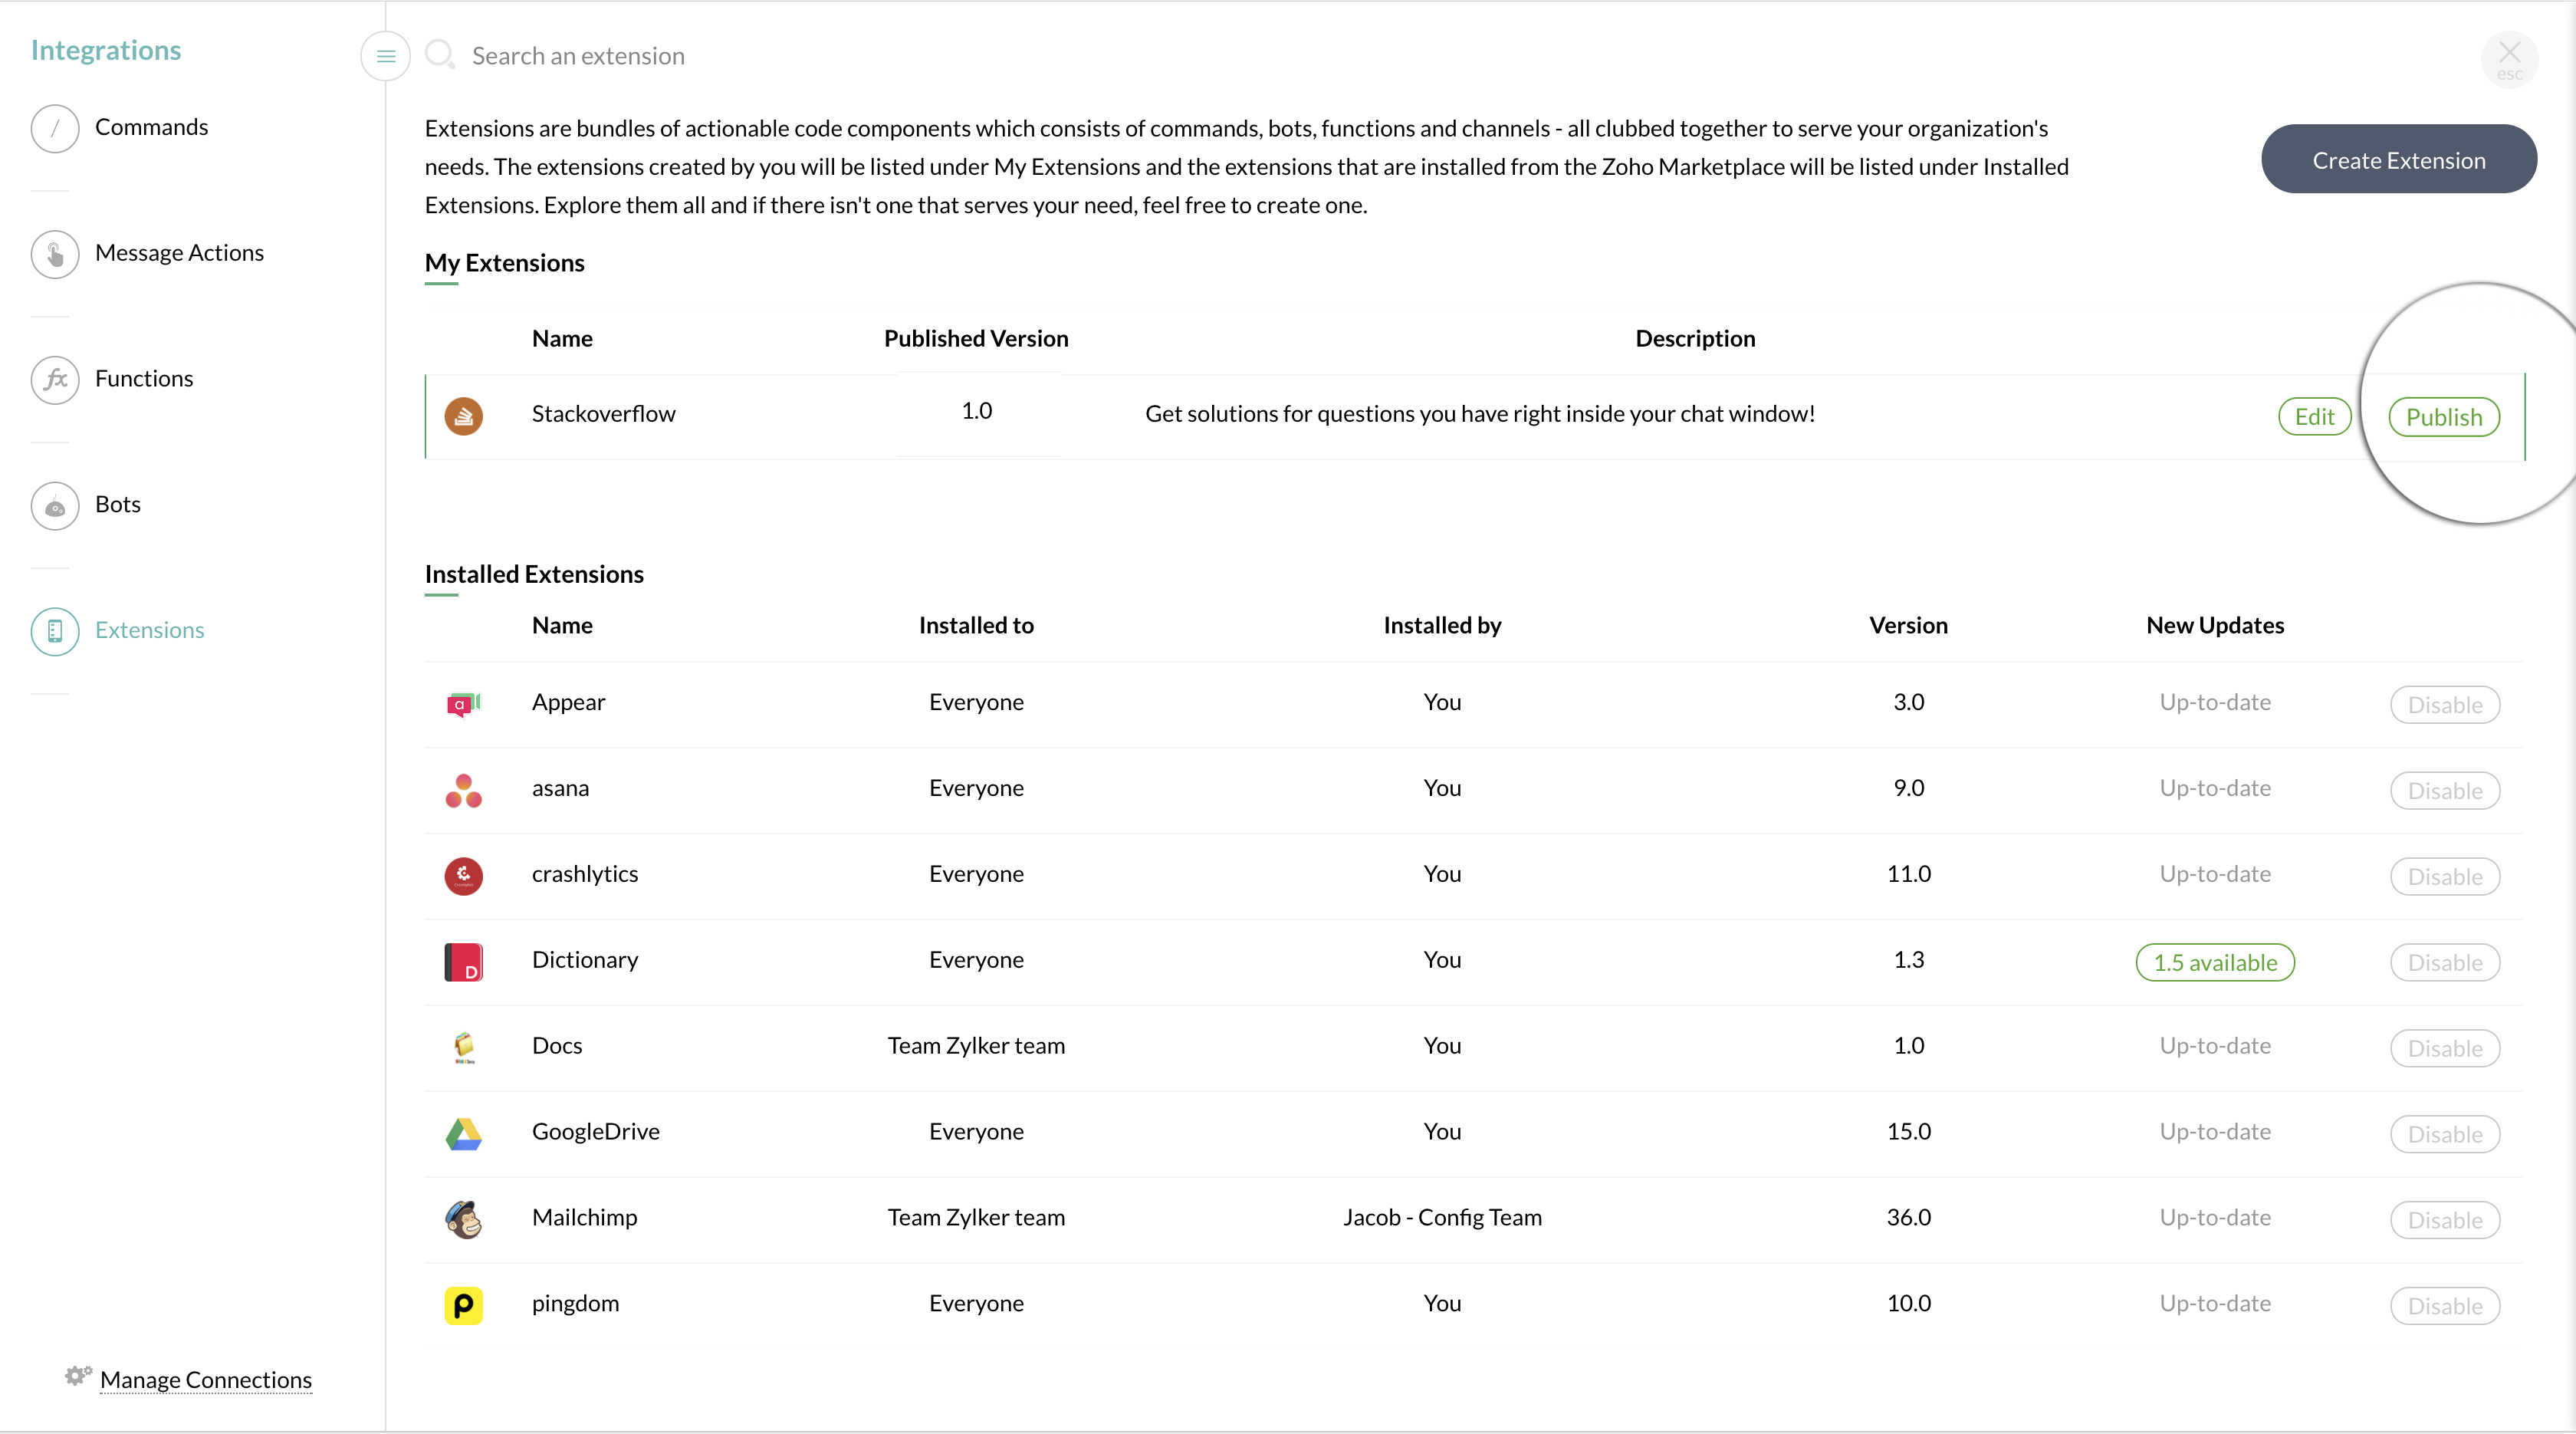Click the GoogleDrive triangle icon
The image size is (2576, 1434).
pyautogui.click(x=463, y=1133)
